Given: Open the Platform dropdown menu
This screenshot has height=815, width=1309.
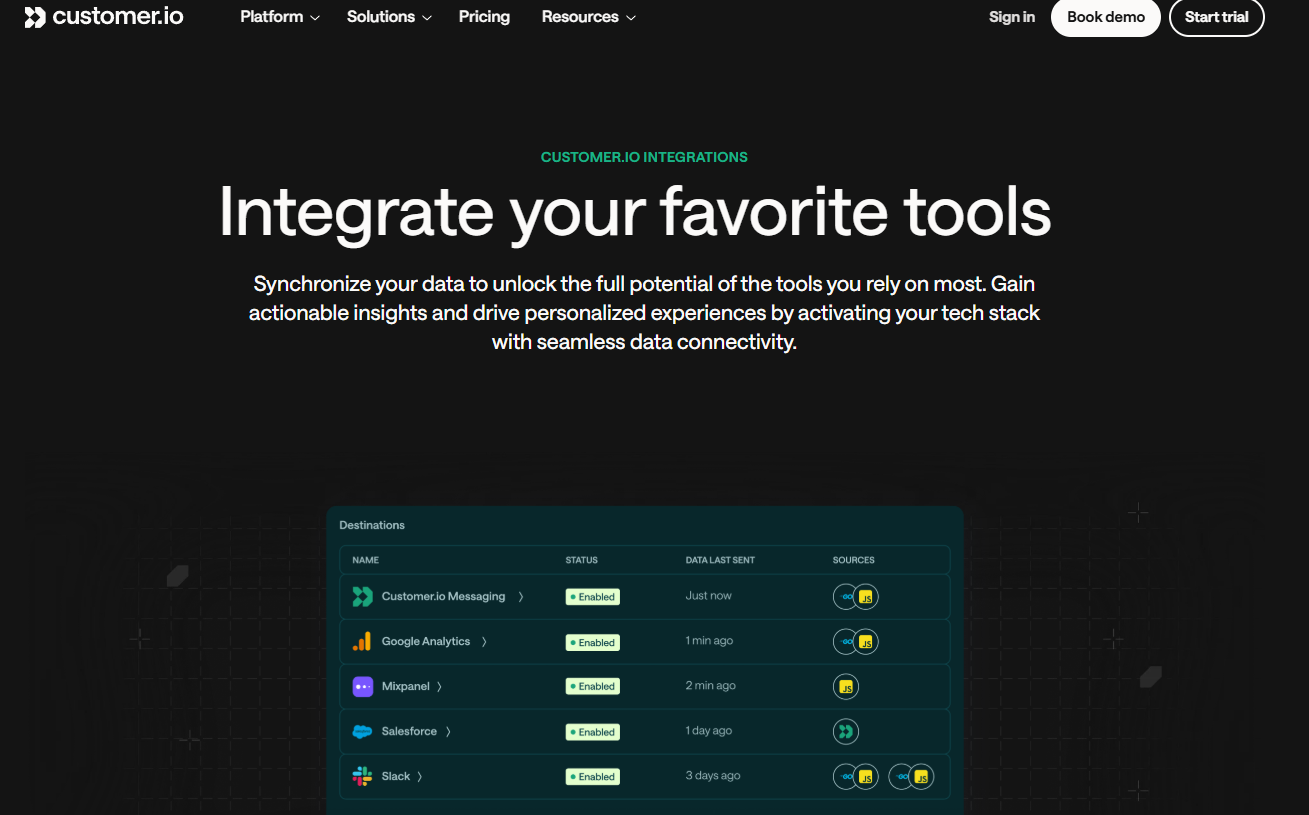Looking at the screenshot, I should [280, 17].
